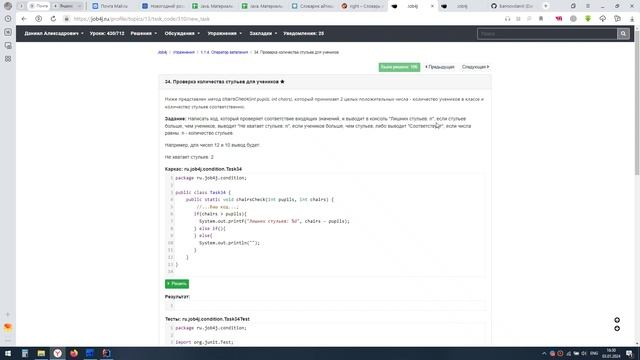Show hidden system tray icons
Image resolution: width=640 pixels, height=360 pixels.
click(x=544, y=353)
